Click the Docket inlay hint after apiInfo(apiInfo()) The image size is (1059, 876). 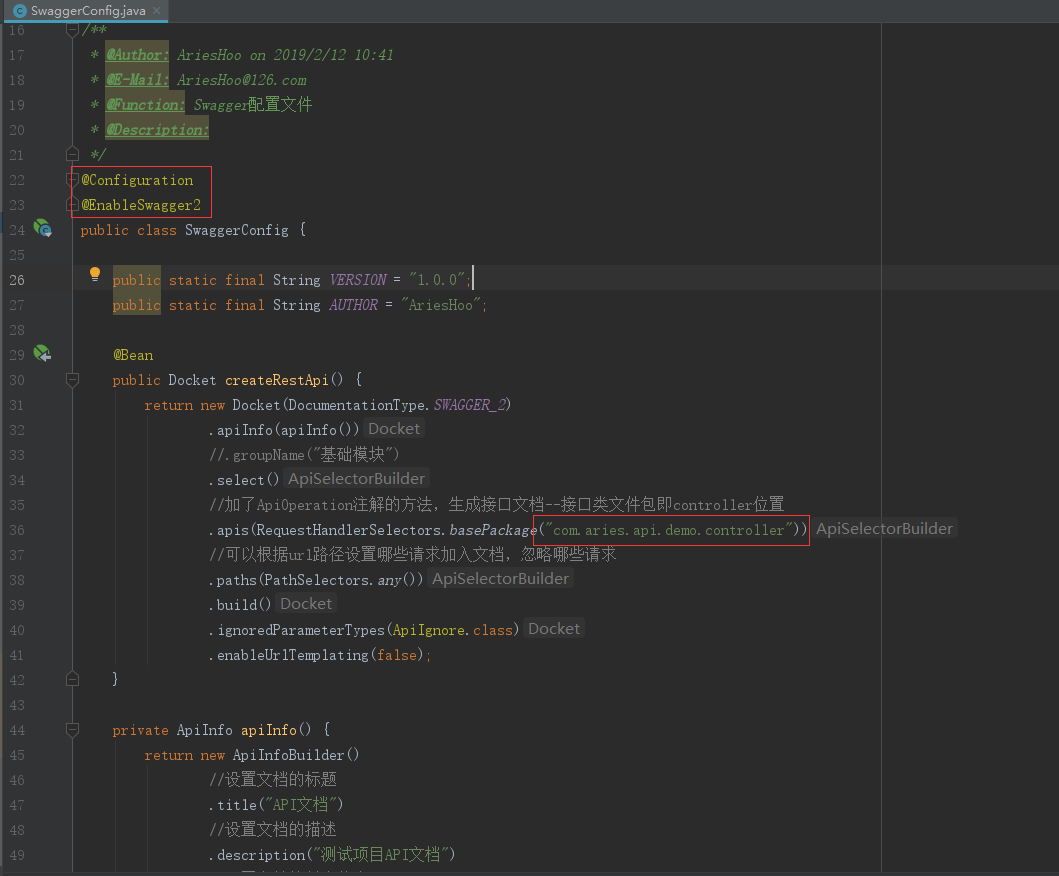point(394,429)
